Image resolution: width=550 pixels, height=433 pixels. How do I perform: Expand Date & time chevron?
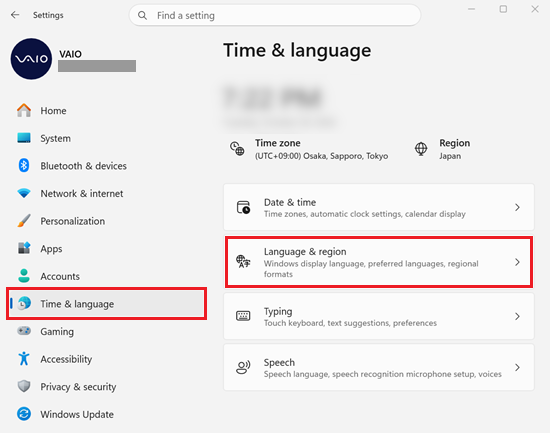[517, 207]
